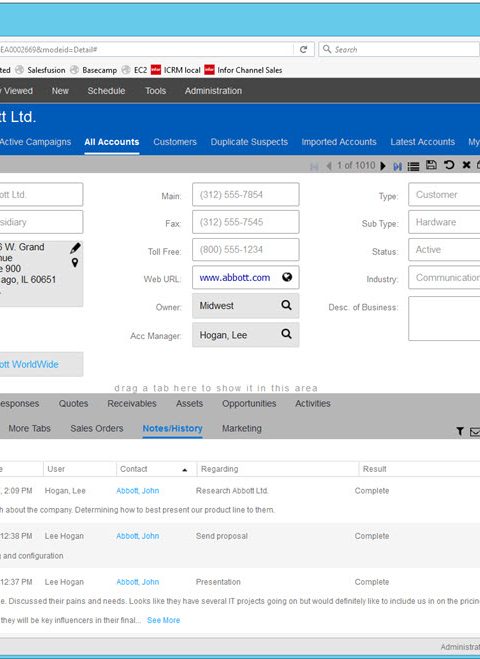Edit address with pencil icon

pyautogui.click(x=75, y=248)
